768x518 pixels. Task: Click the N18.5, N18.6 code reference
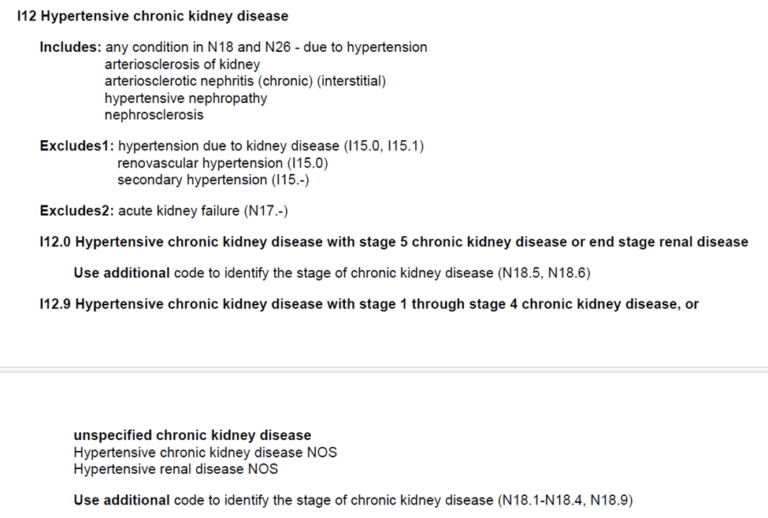coord(544,273)
